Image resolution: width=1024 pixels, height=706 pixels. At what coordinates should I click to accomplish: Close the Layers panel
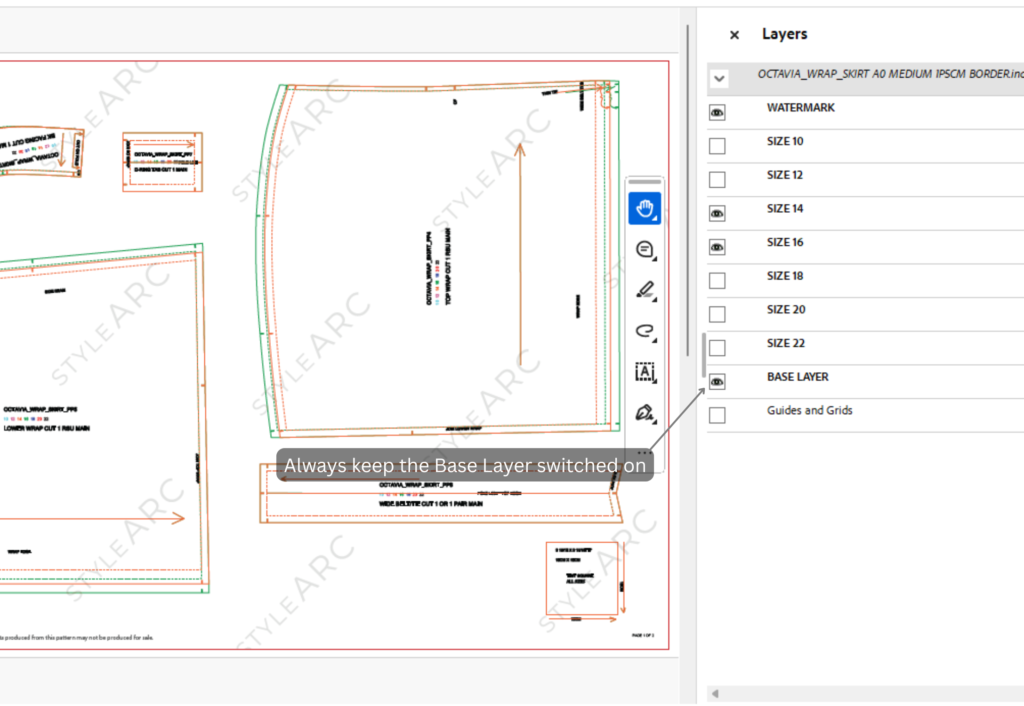click(734, 35)
